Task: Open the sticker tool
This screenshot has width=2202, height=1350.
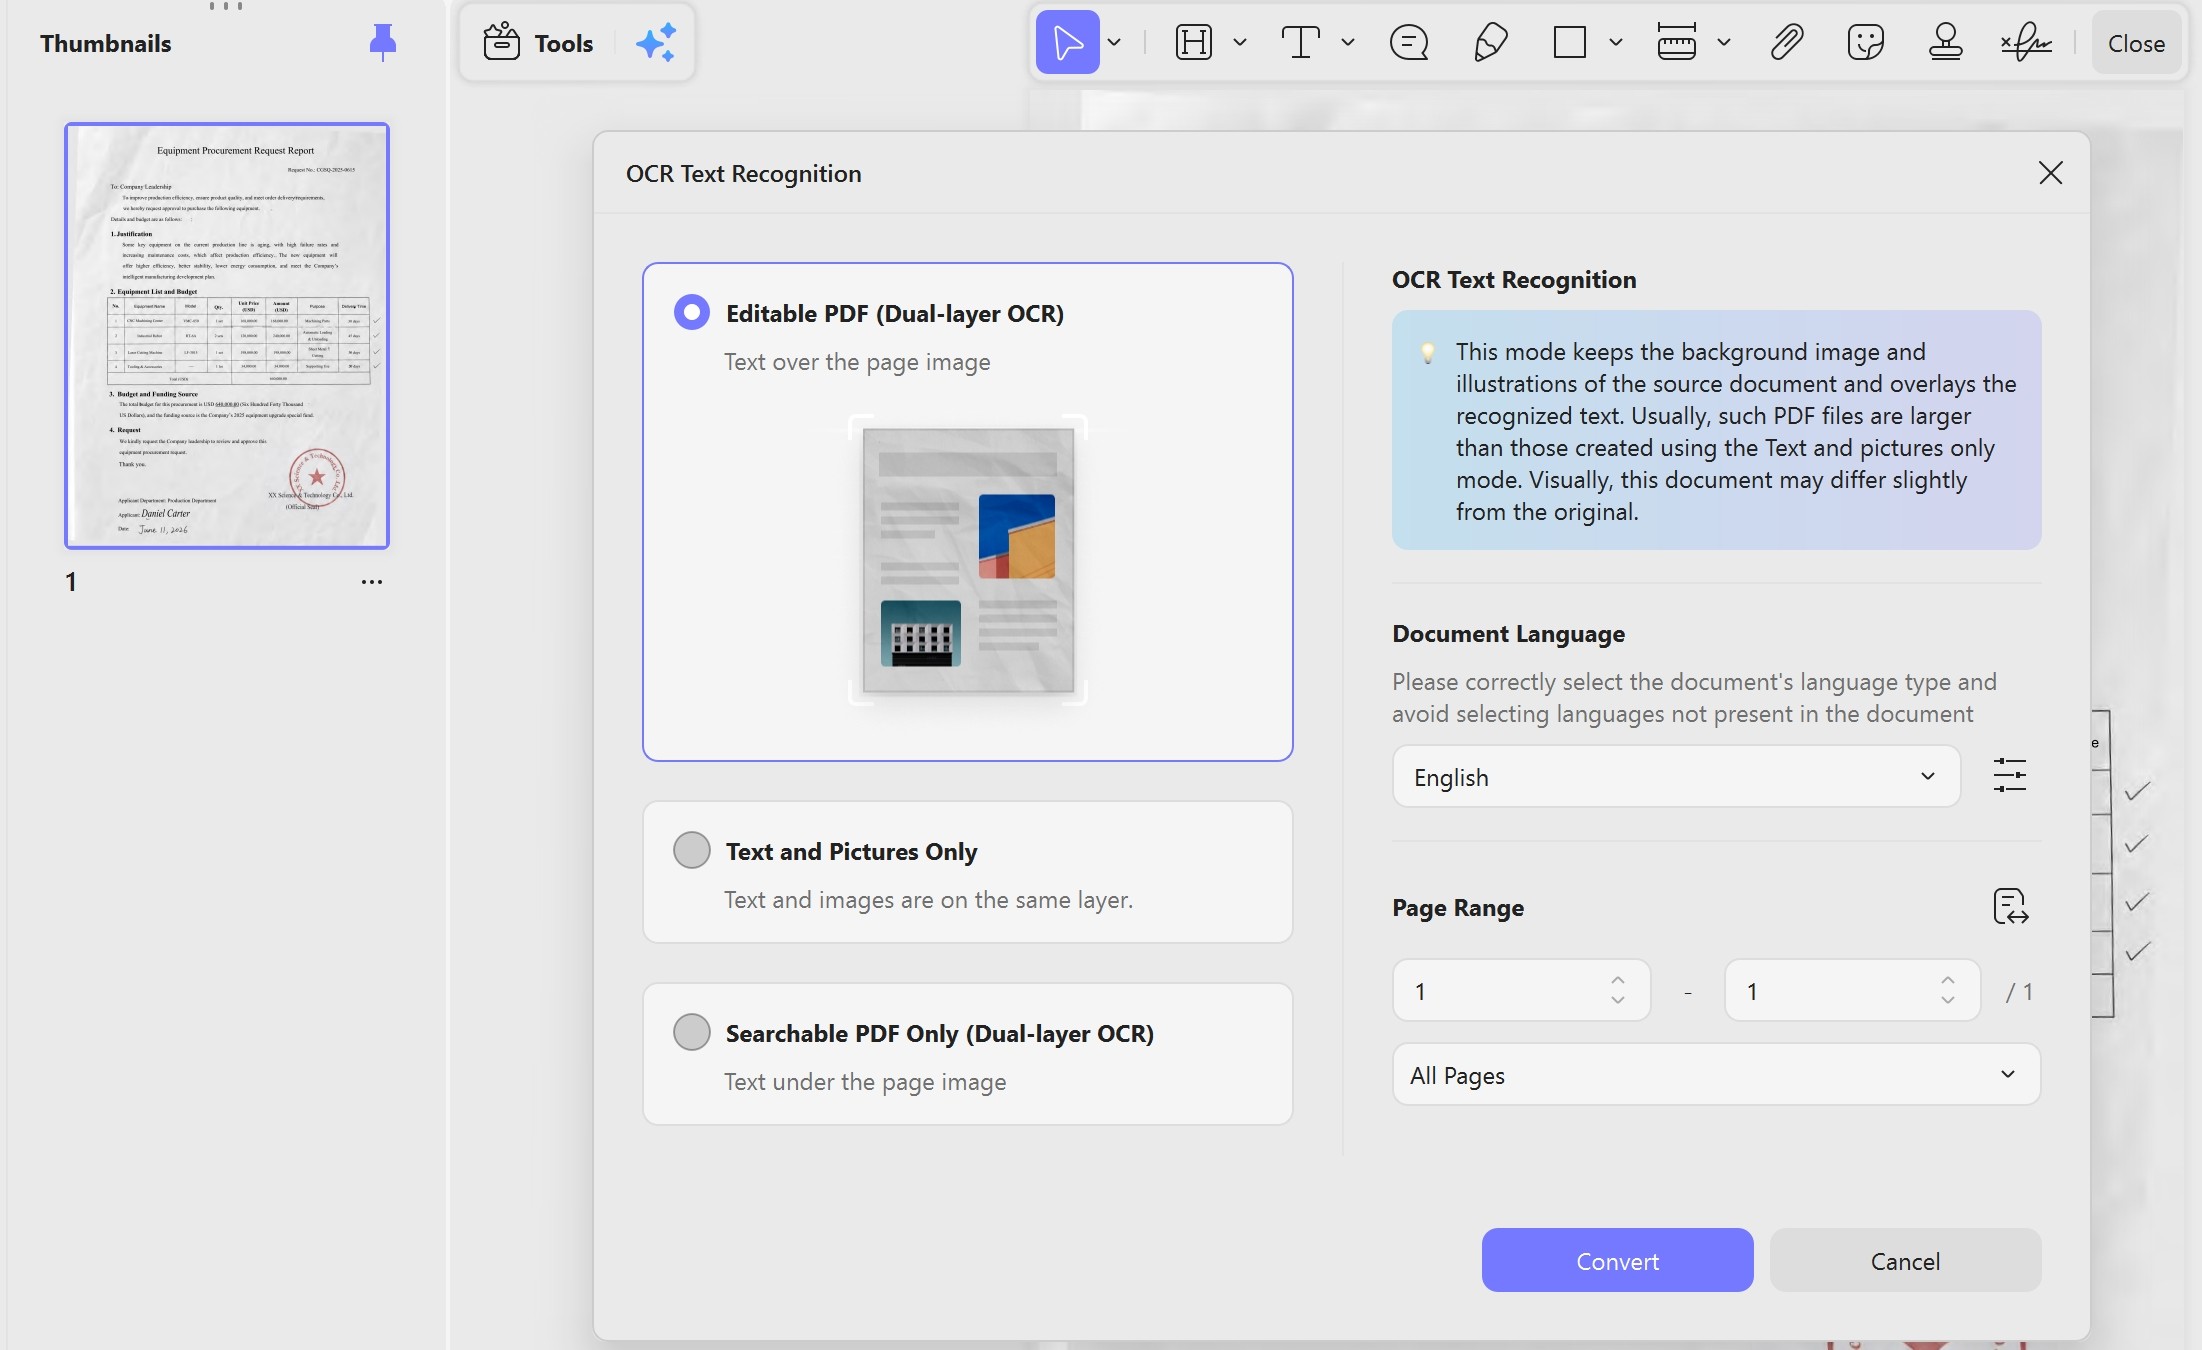Action: point(1865,42)
